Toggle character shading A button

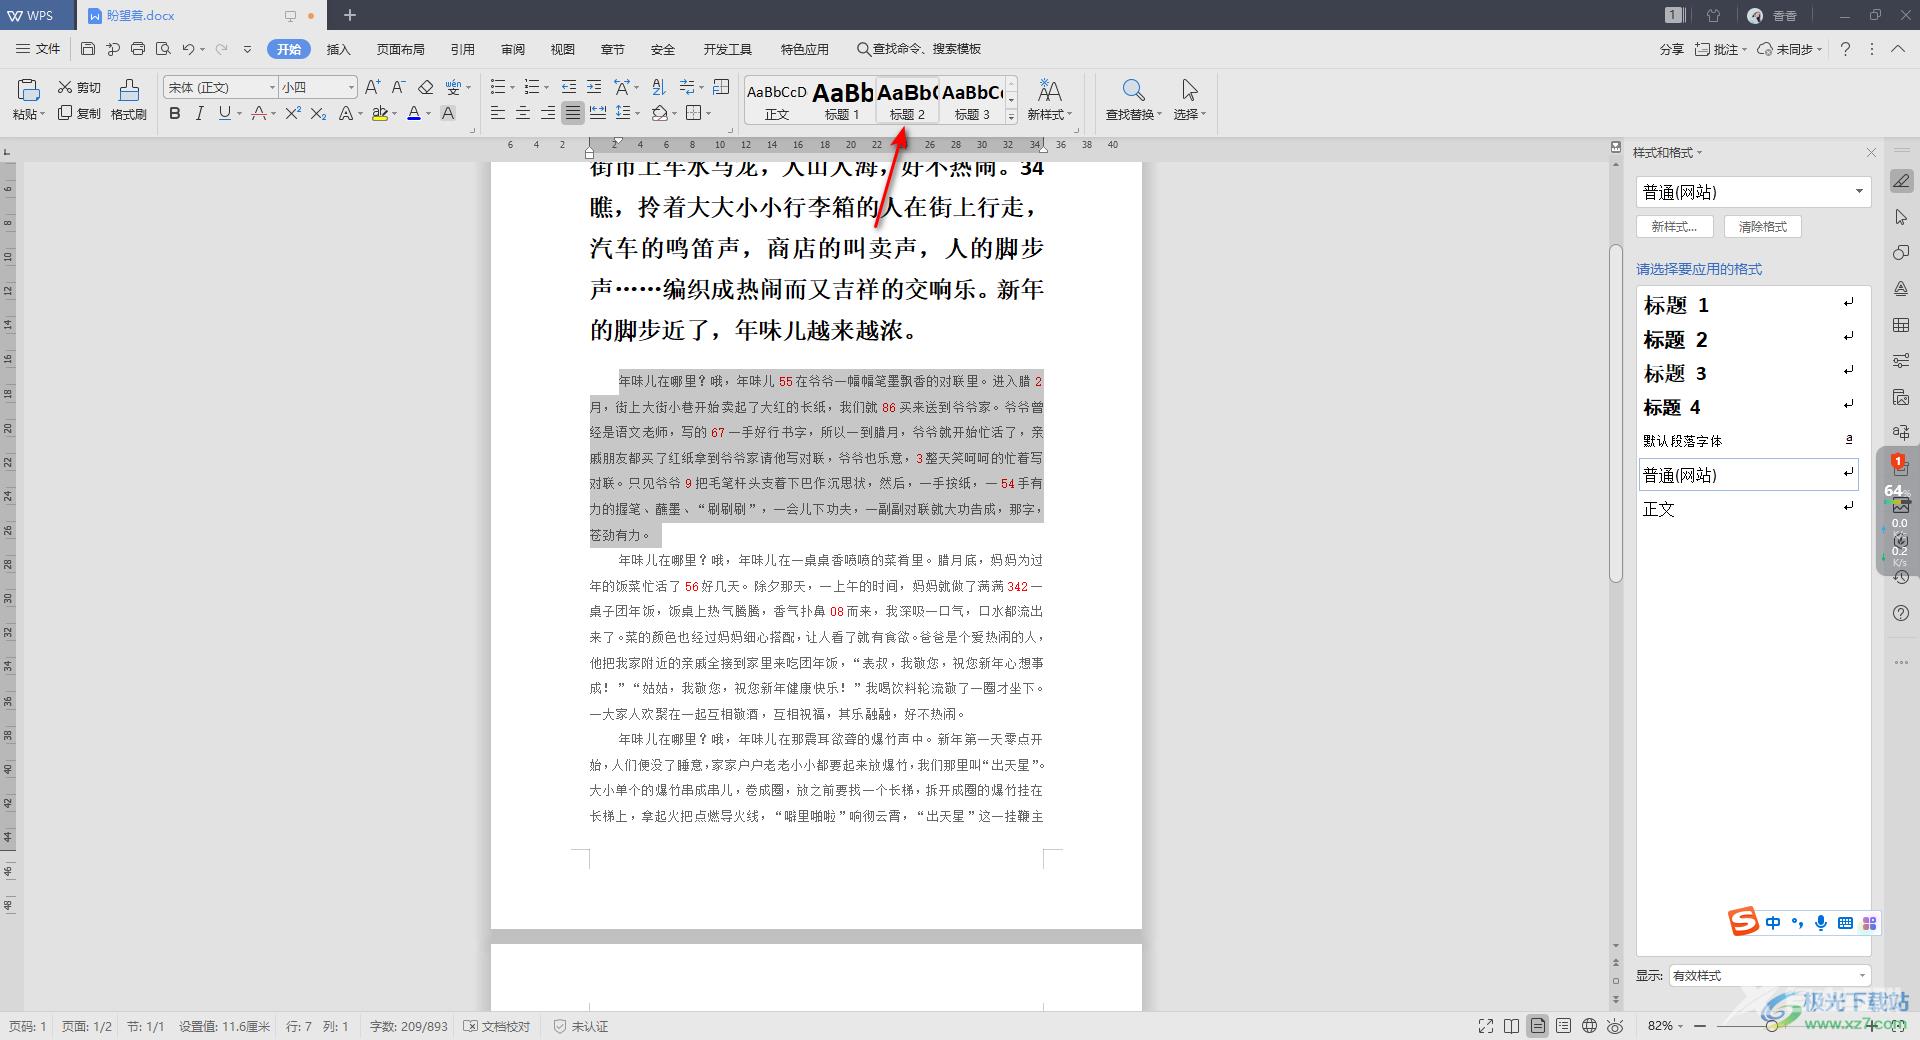448,114
